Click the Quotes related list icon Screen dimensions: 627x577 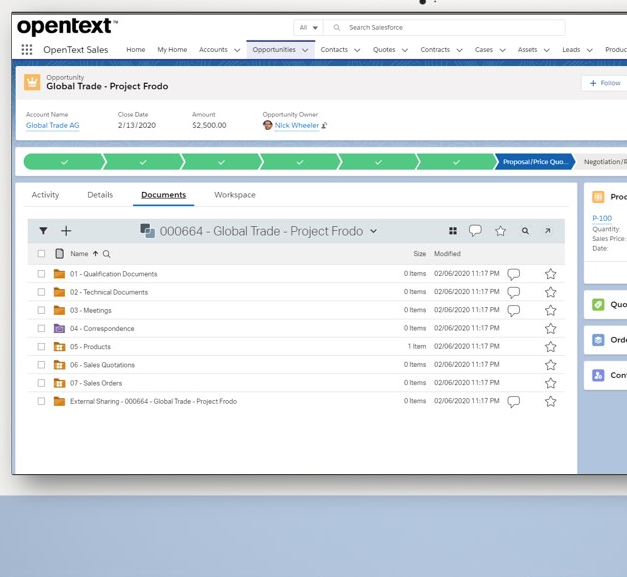[x=598, y=305]
